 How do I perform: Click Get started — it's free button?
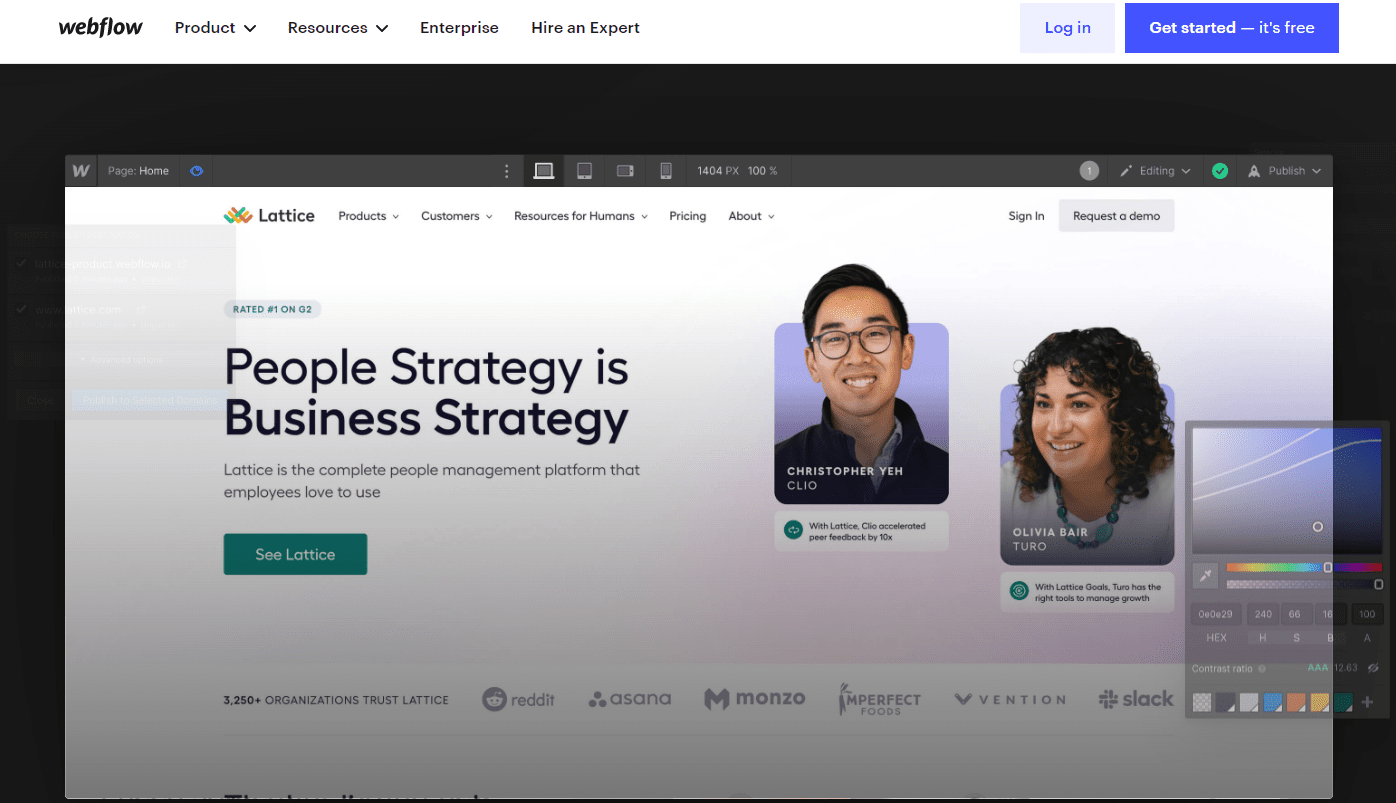point(1231,28)
